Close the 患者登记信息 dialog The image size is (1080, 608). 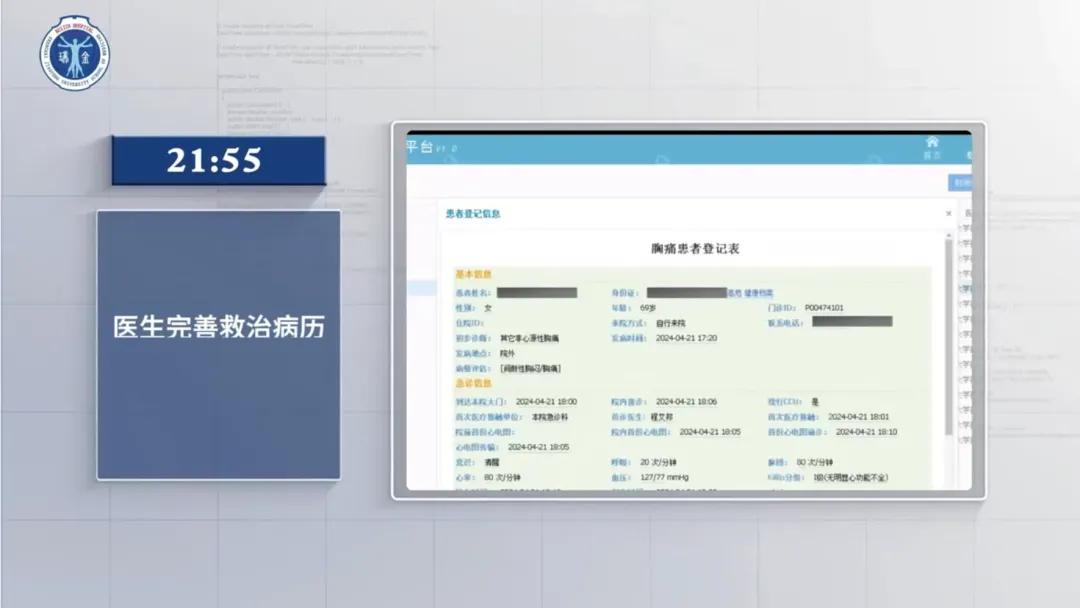coord(948,214)
